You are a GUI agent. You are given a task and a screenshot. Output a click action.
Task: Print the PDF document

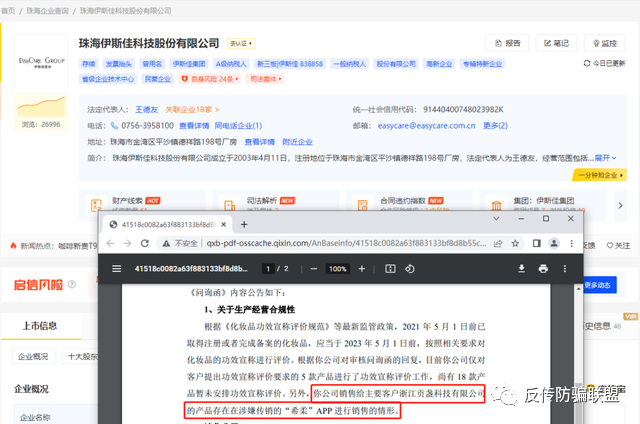pos(543,269)
